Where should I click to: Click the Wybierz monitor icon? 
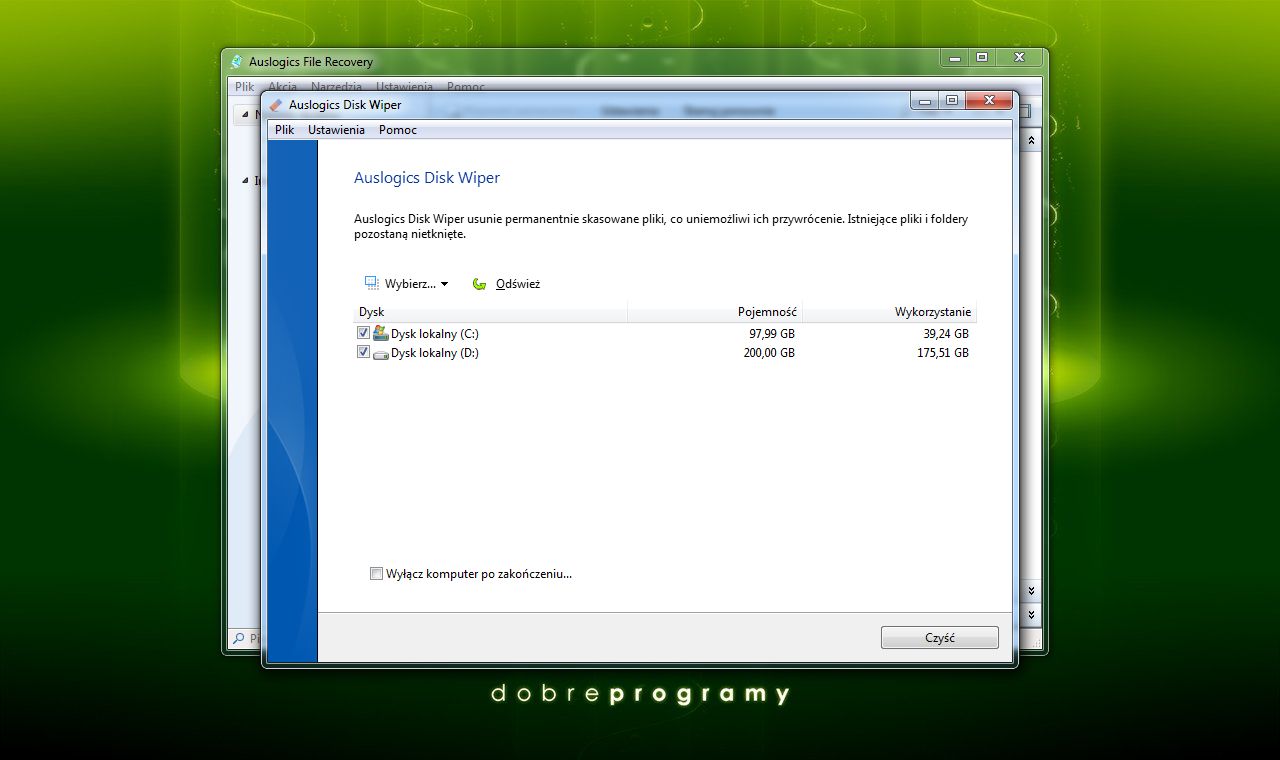[x=372, y=283]
